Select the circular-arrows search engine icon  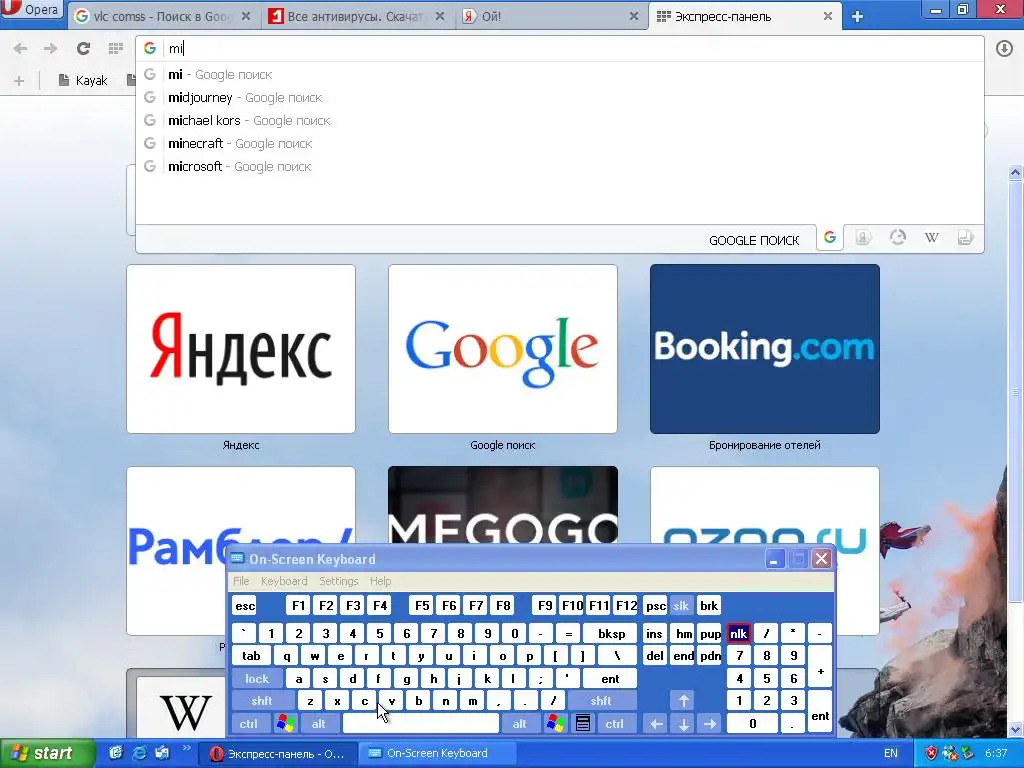(x=898, y=238)
